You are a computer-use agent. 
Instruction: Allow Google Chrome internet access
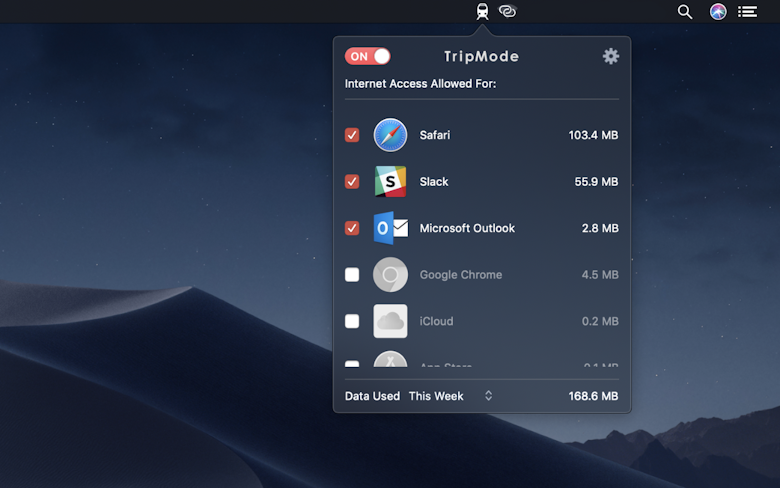tap(352, 275)
